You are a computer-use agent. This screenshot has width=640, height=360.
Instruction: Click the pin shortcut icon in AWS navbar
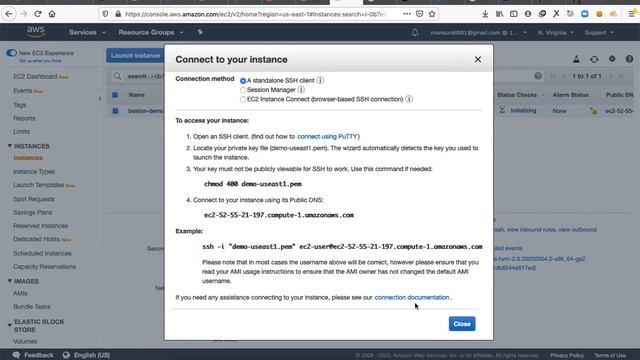point(200,32)
